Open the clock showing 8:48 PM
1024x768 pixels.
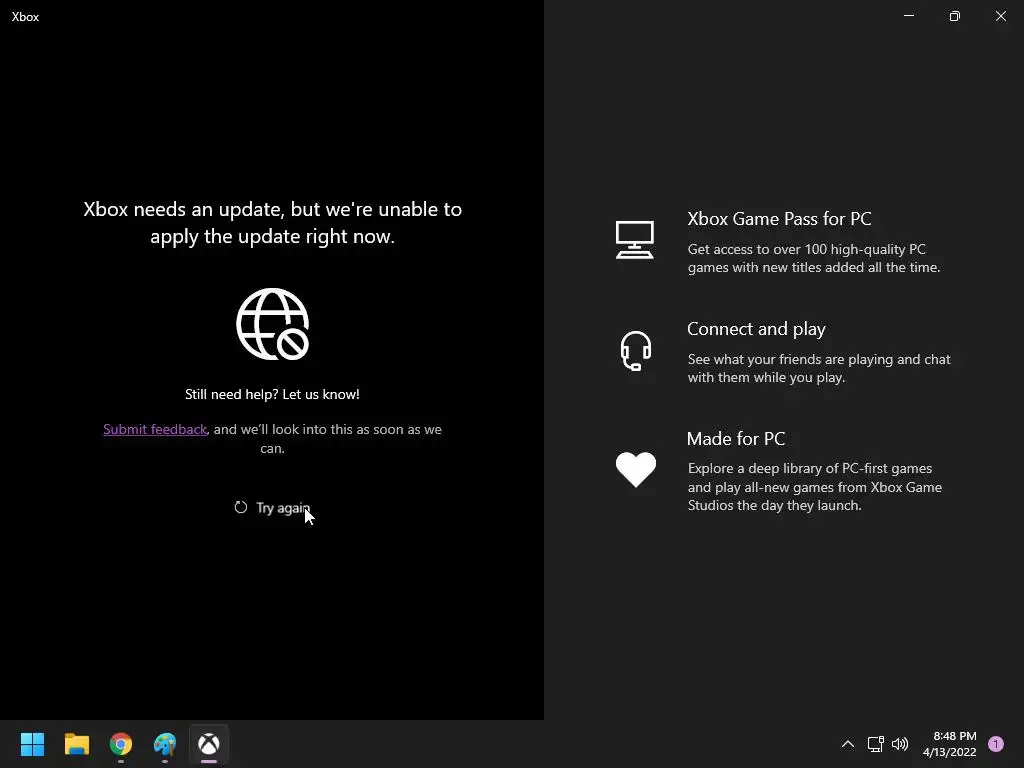pyautogui.click(x=950, y=744)
